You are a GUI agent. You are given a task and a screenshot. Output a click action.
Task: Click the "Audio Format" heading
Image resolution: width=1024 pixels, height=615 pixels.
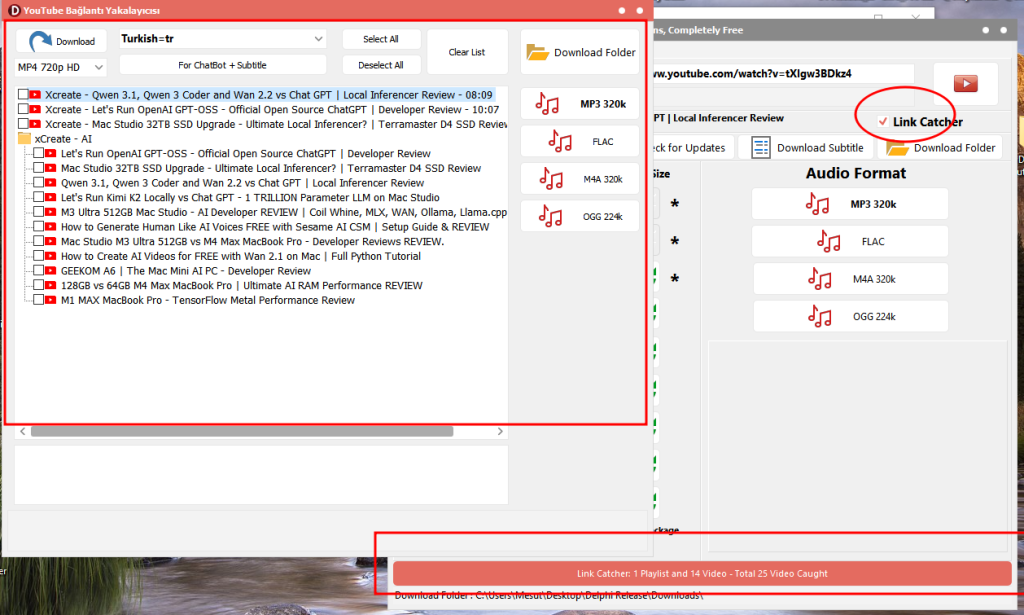(x=856, y=173)
